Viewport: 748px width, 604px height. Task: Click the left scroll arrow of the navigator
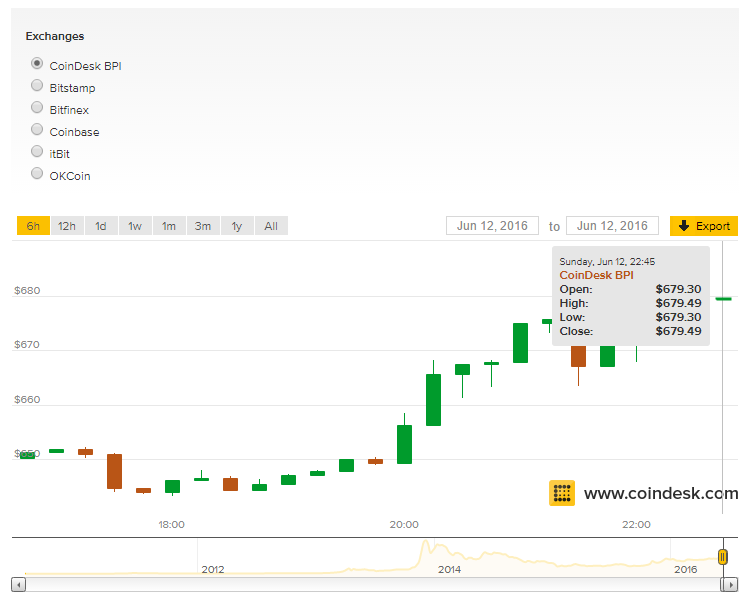tap(18, 584)
